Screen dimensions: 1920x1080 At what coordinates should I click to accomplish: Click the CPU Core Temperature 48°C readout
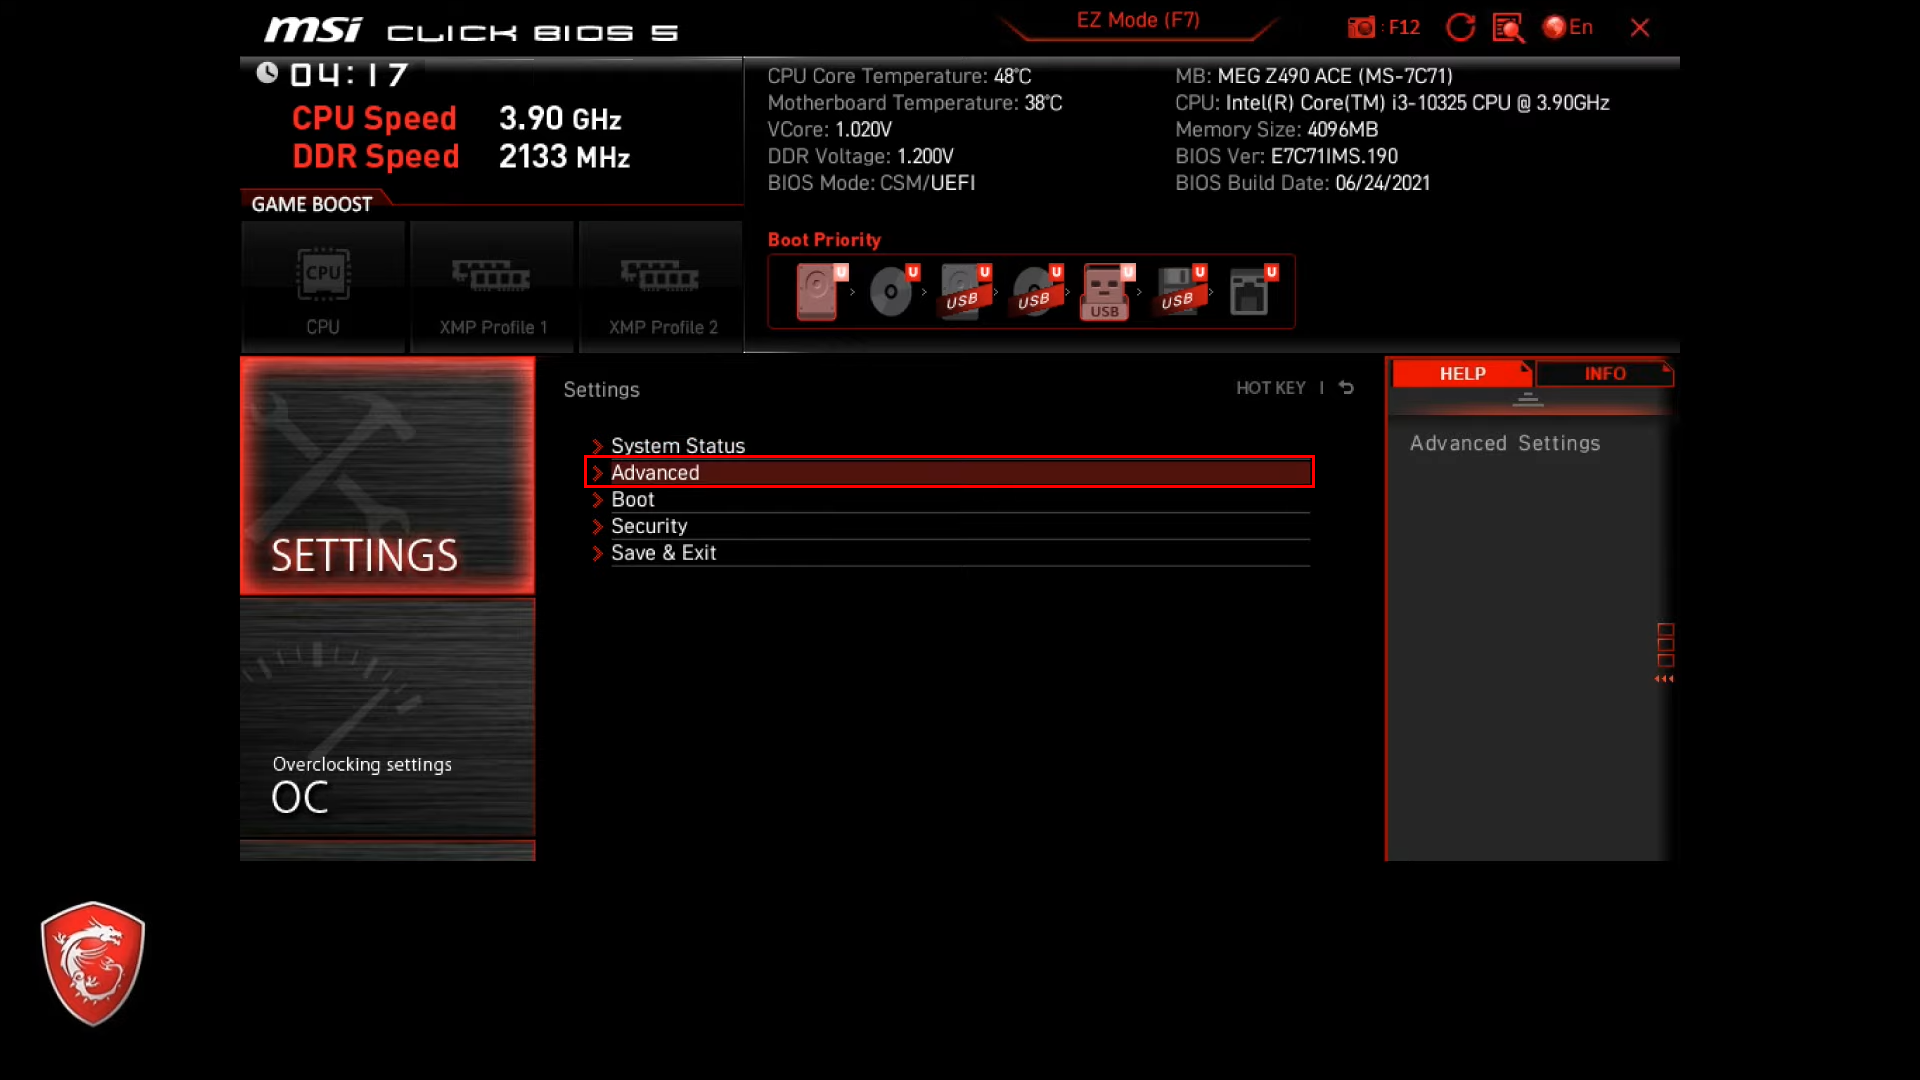899,76
